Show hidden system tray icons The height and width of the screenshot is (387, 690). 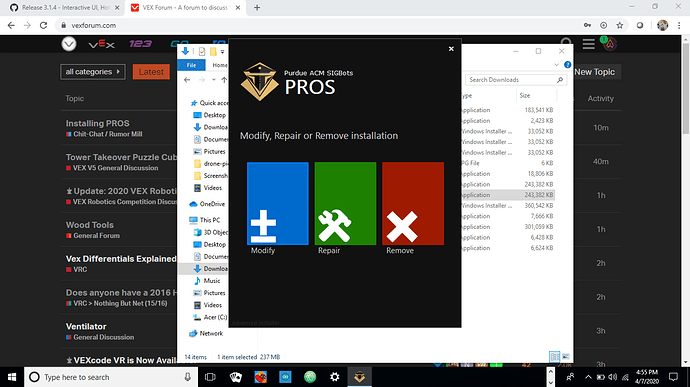point(588,377)
